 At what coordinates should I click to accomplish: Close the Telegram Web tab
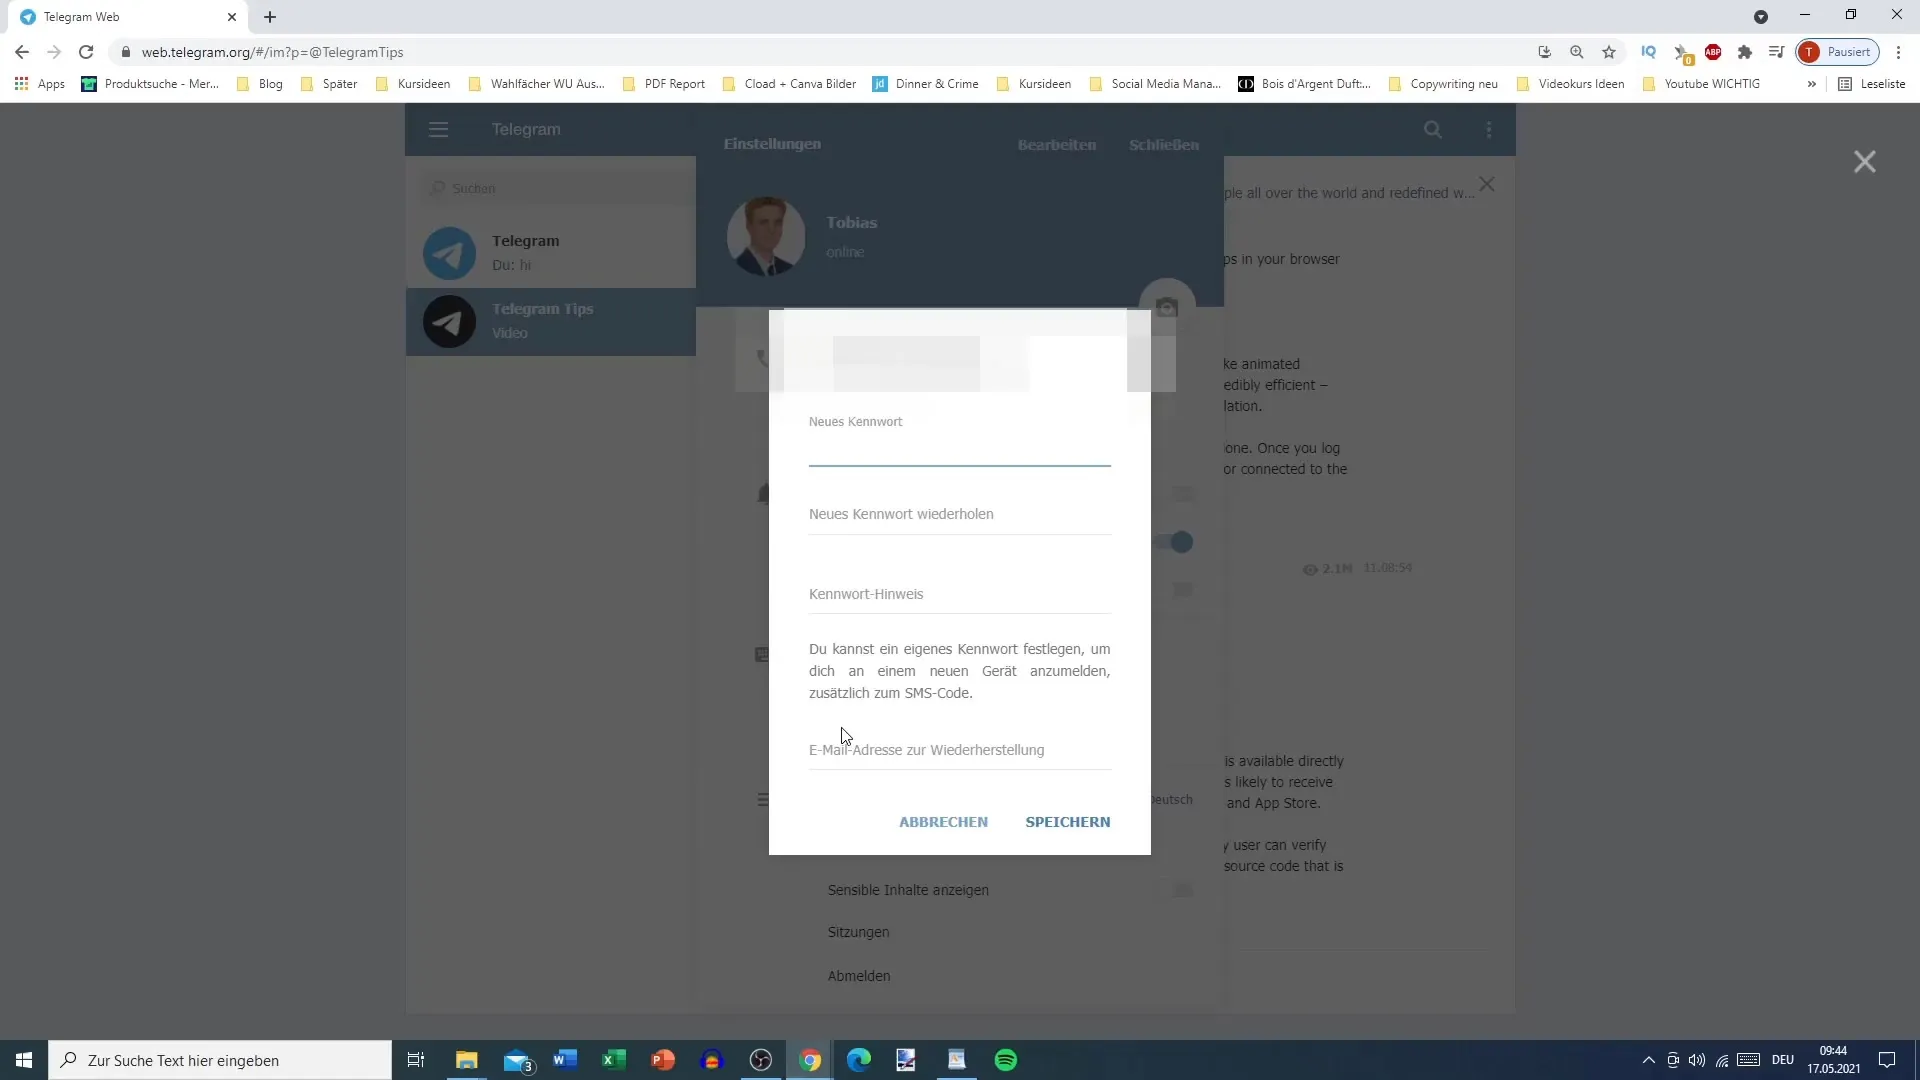(x=231, y=17)
